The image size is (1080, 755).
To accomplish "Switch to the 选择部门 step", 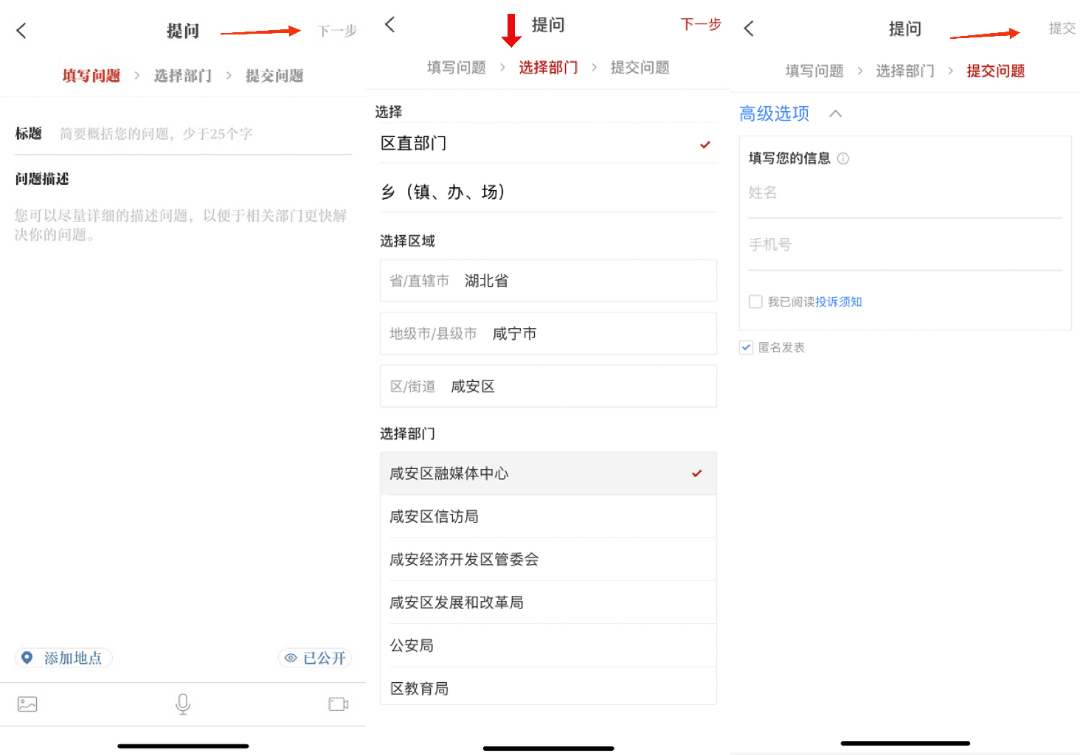I will (547, 67).
